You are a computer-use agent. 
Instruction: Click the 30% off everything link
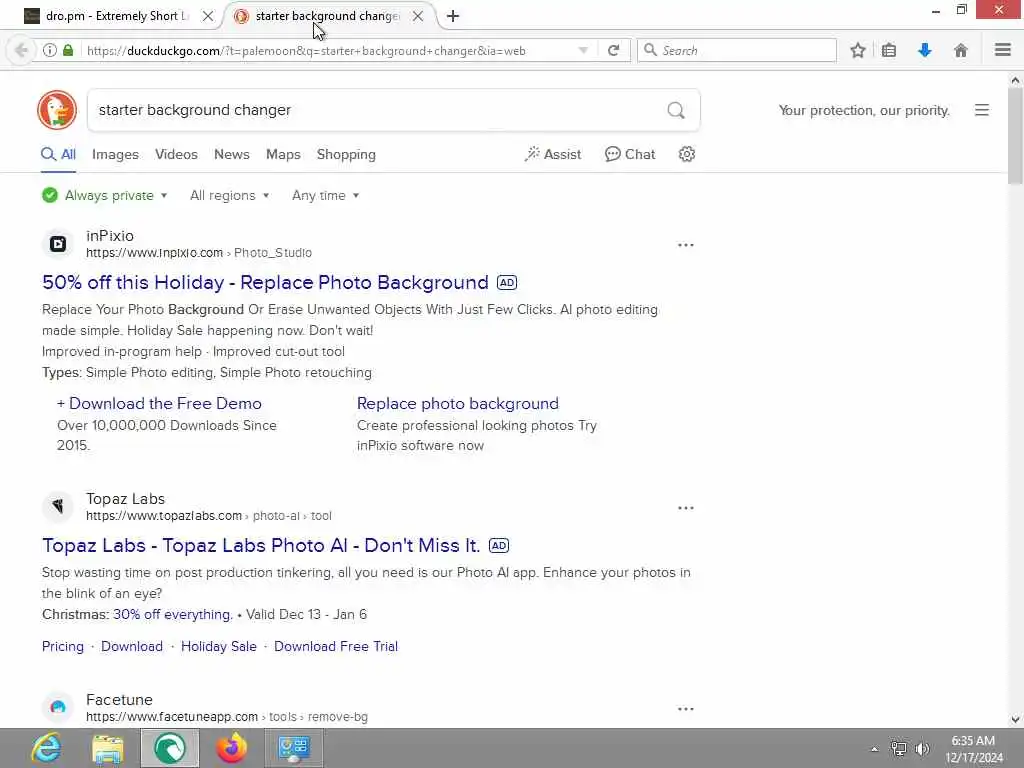[173, 615]
